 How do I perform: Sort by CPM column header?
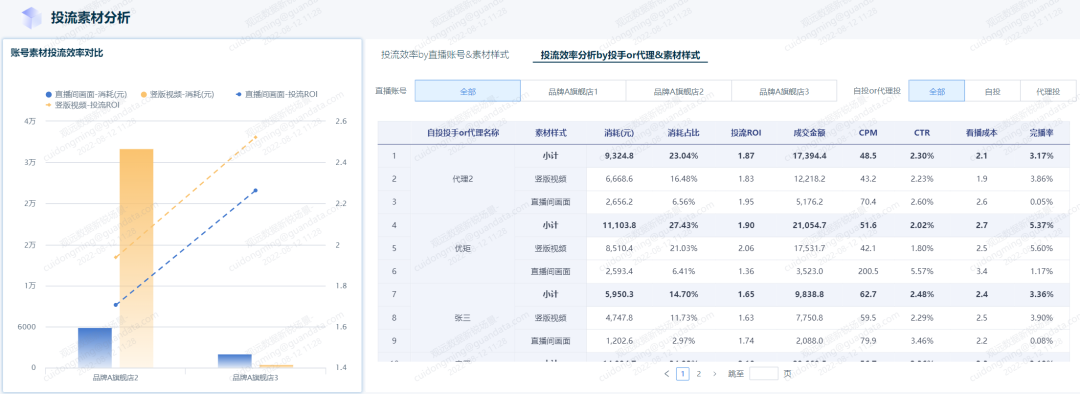[x=868, y=132]
